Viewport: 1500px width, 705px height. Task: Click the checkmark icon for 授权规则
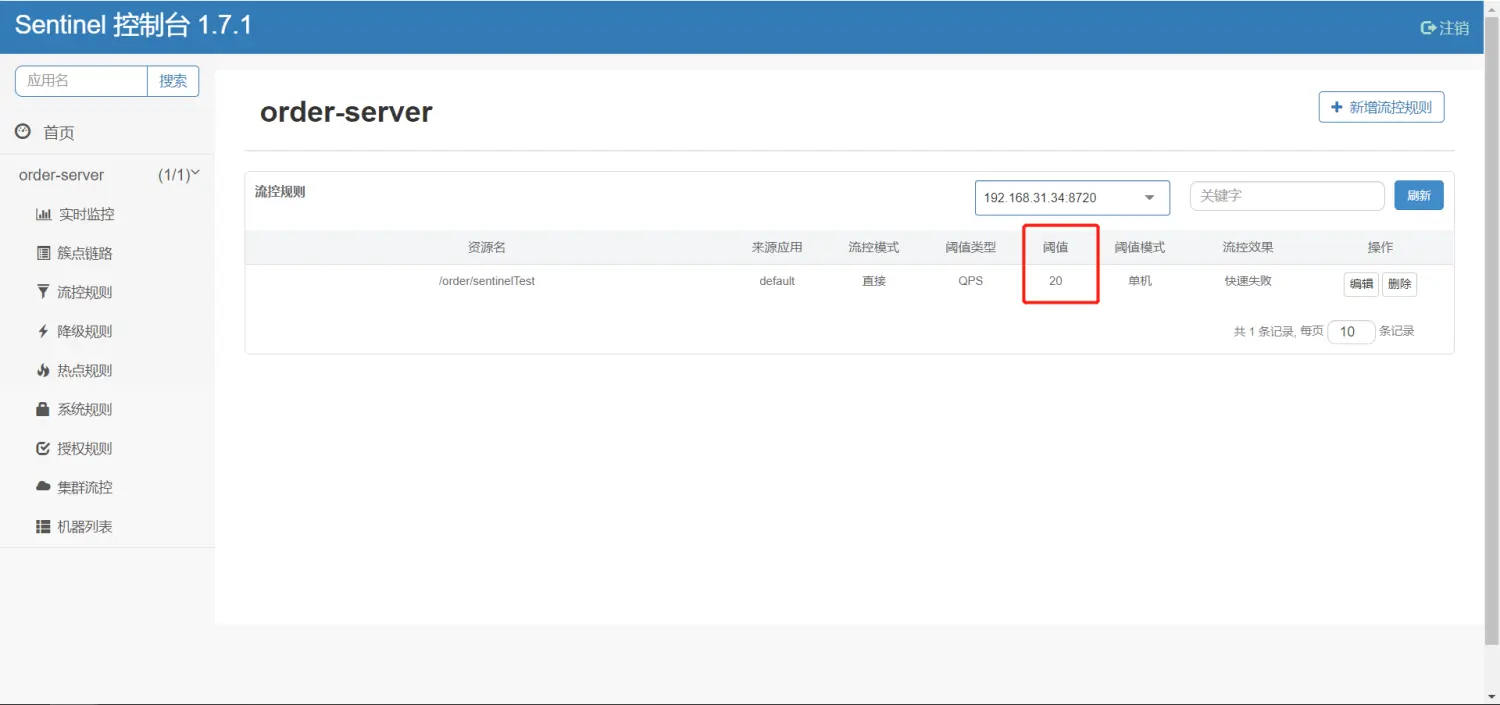43,449
